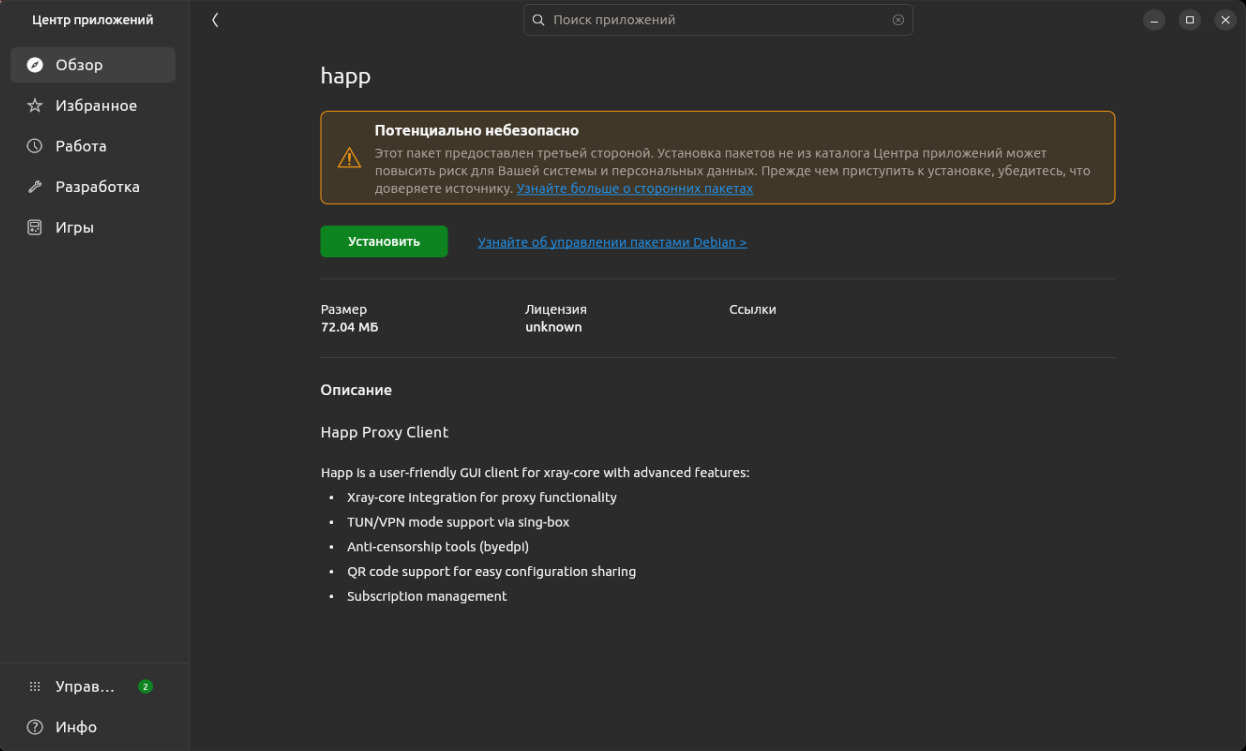Minimize the Центр приложений window
This screenshot has height=751, width=1246.
(x=1154, y=20)
